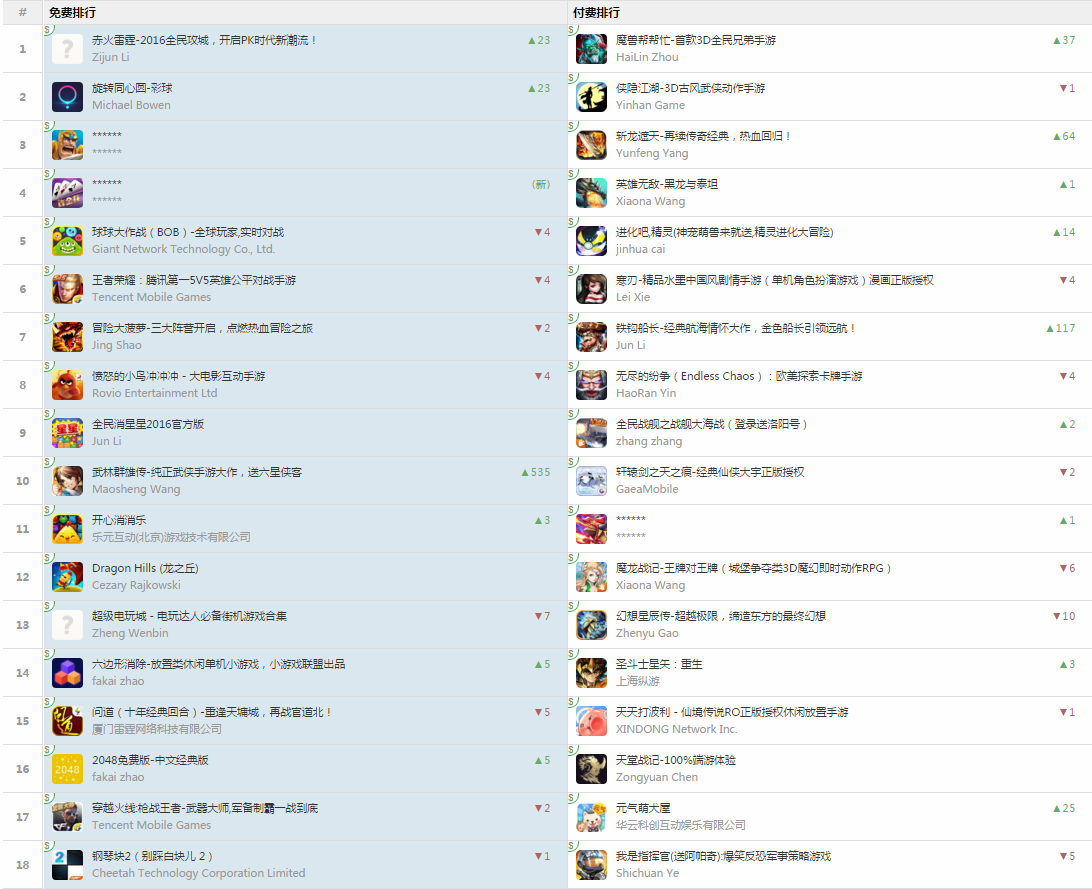The height and width of the screenshot is (889, 1092).
Task: Click the 钢琴块2 (别踩白块儿2) title
Action: tap(153, 857)
